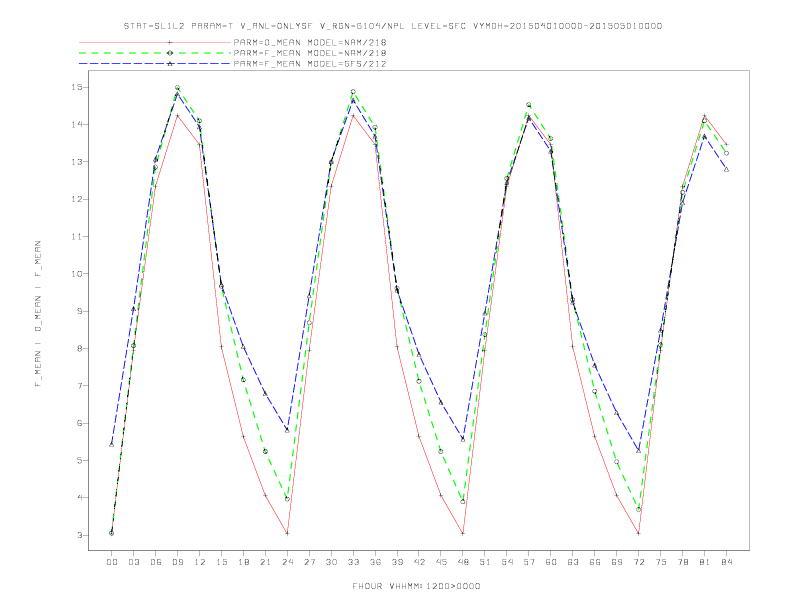
Task: Click y-axis tick label 12
Action: tap(77, 199)
